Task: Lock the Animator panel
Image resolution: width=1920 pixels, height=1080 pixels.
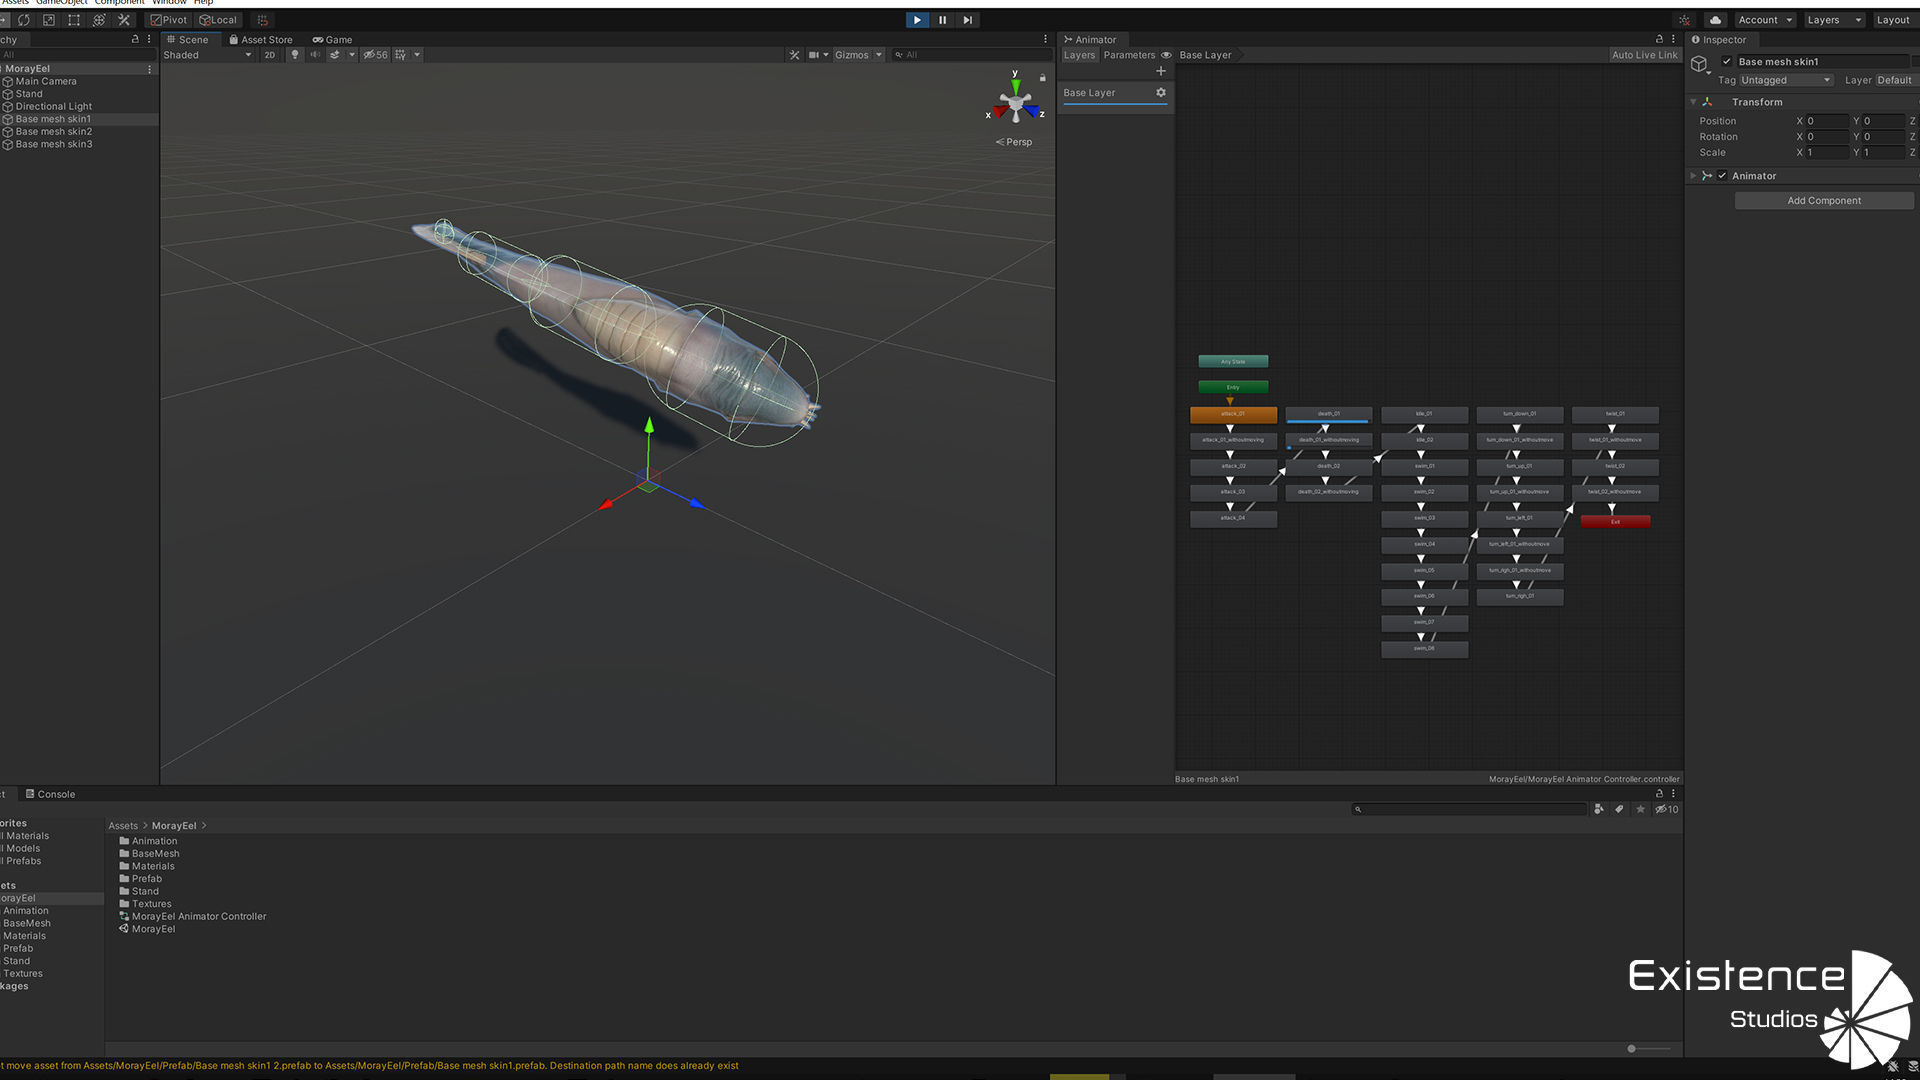Action: pos(1660,40)
